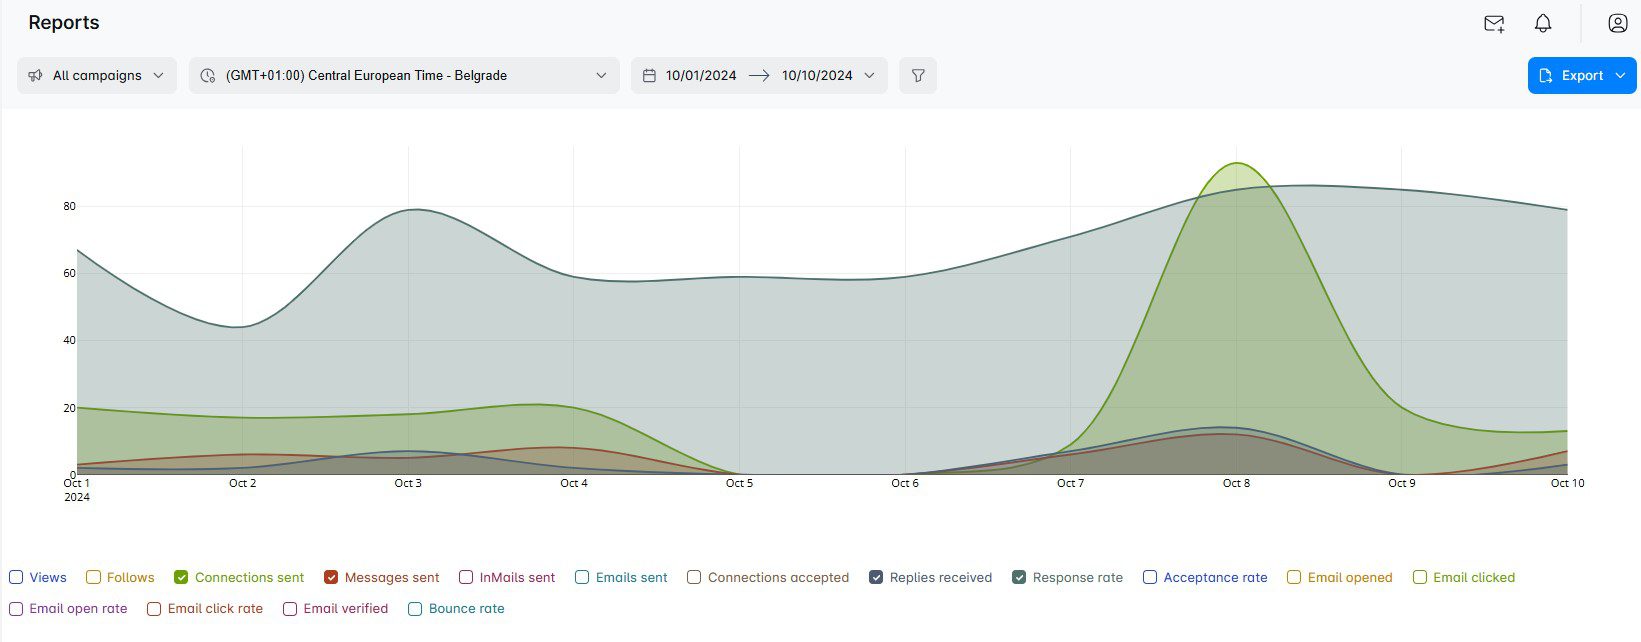Screen dimensions: 1641x642
Task: Click the Export button label
Action: pos(1582,75)
